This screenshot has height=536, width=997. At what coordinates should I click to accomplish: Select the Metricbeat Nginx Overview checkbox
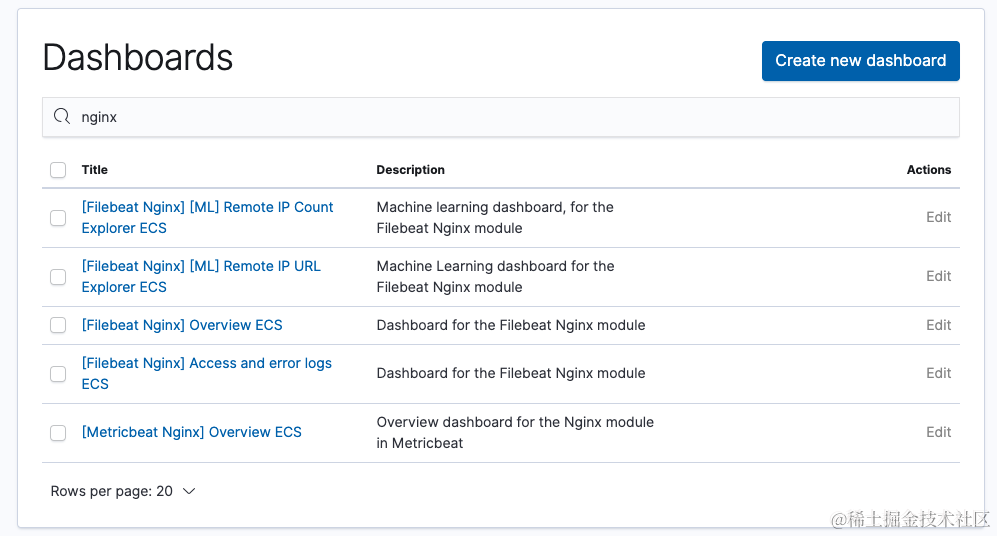pos(58,432)
